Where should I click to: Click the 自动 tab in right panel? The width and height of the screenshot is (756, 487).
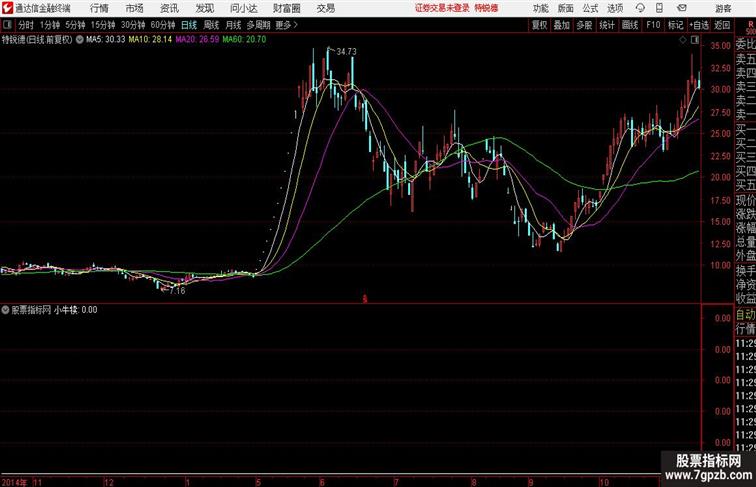coord(745,315)
